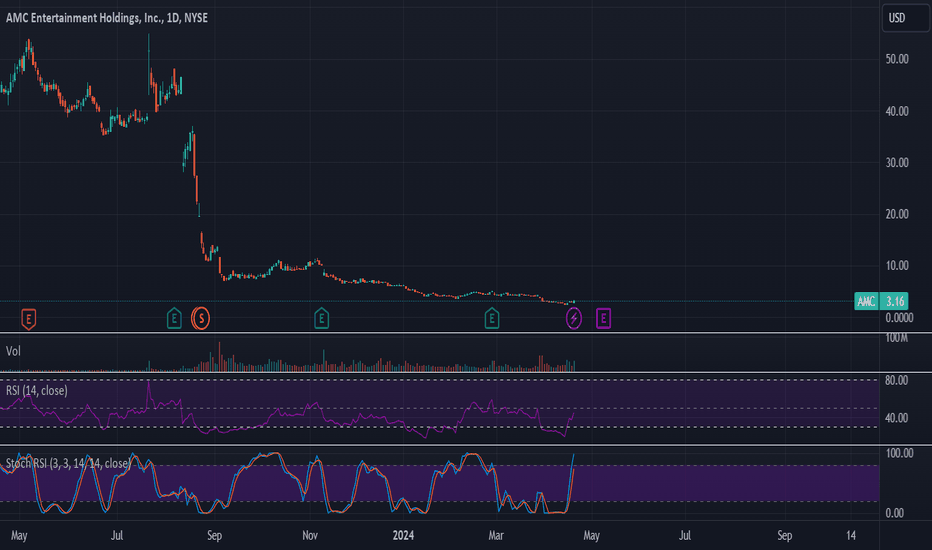Click the 14 label on time axis

(x=851, y=535)
